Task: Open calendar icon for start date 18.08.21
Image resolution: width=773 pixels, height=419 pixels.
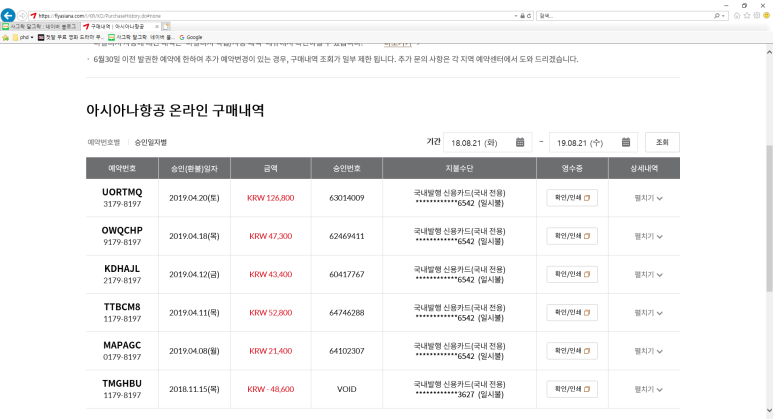Action: (x=520, y=142)
